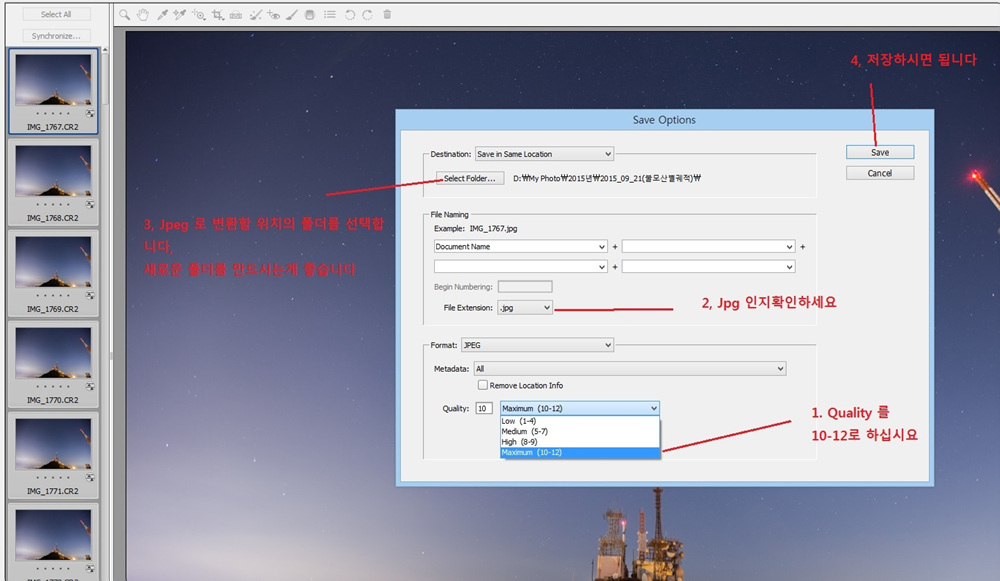Activate the Crop tool
Image resolution: width=1000 pixels, height=581 pixels.
pyautogui.click(x=217, y=15)
